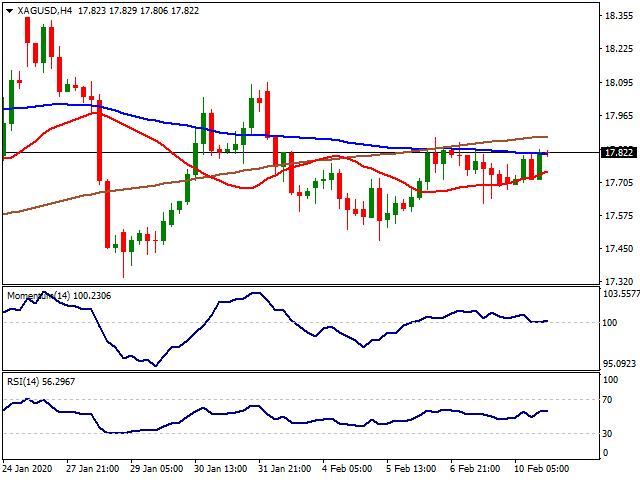
Task: Click the RSI 30 level label
Action: click(607, 433)
